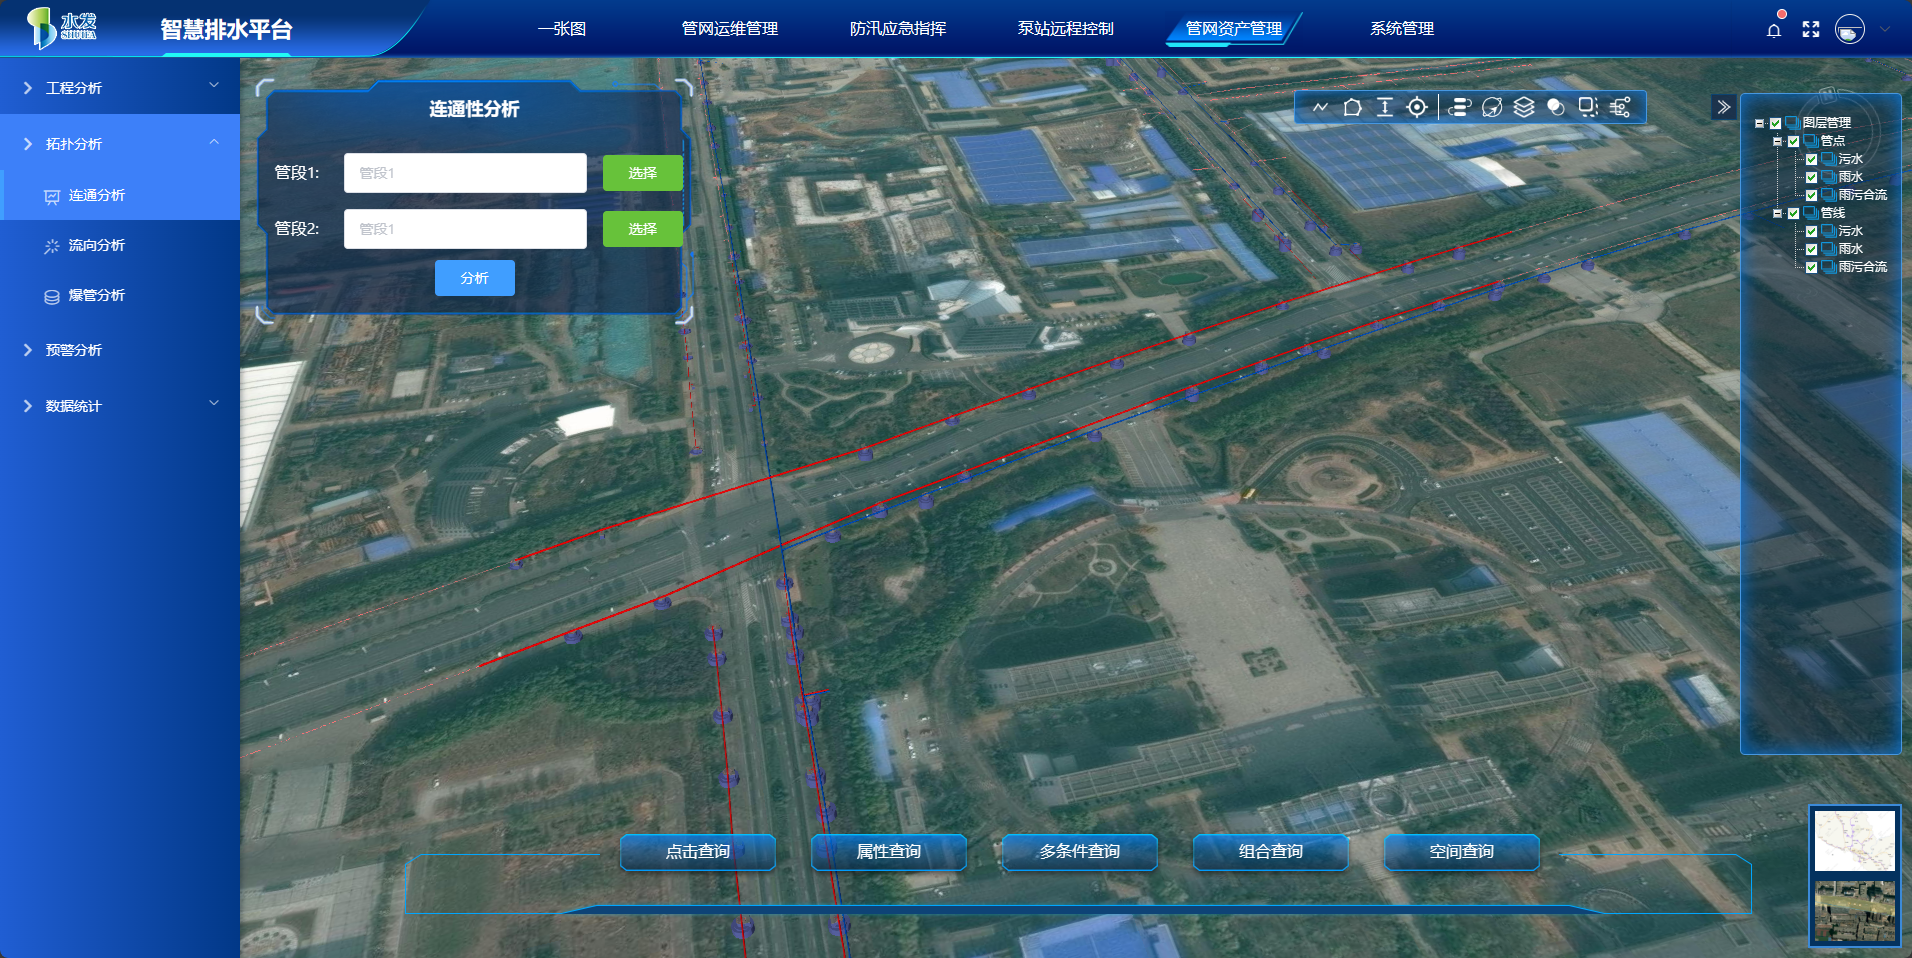
Task: Toggle the 管点 layer group checkbox
Action: [x=1793, y=141]
